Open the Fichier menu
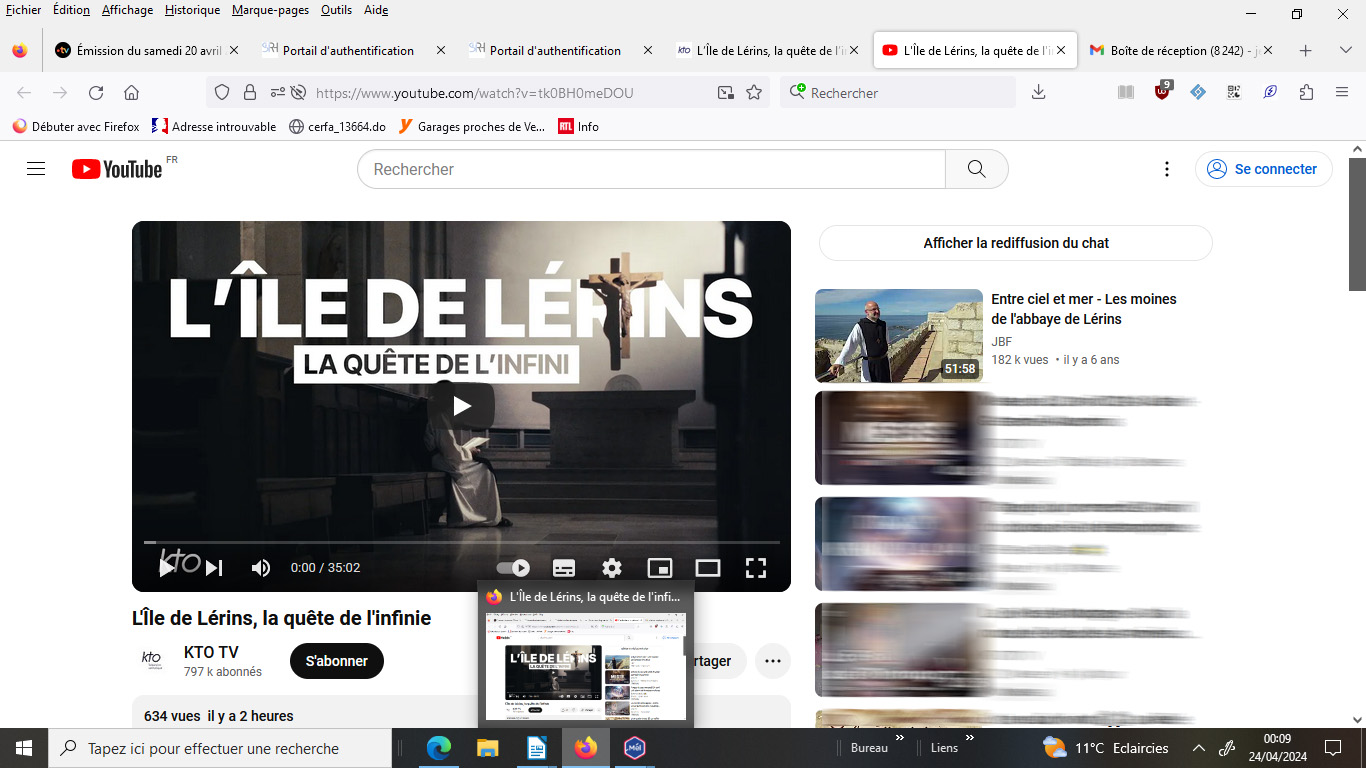 point(23,10)
